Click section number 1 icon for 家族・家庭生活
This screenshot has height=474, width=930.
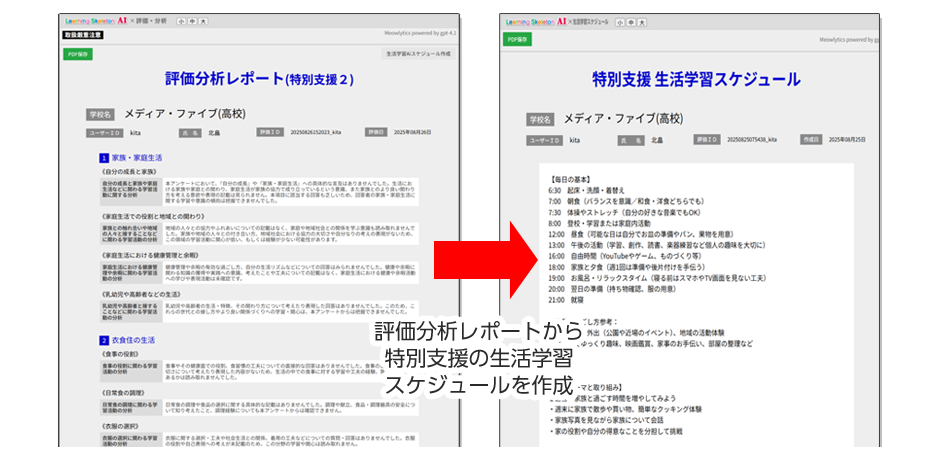(x=104, y=158)
